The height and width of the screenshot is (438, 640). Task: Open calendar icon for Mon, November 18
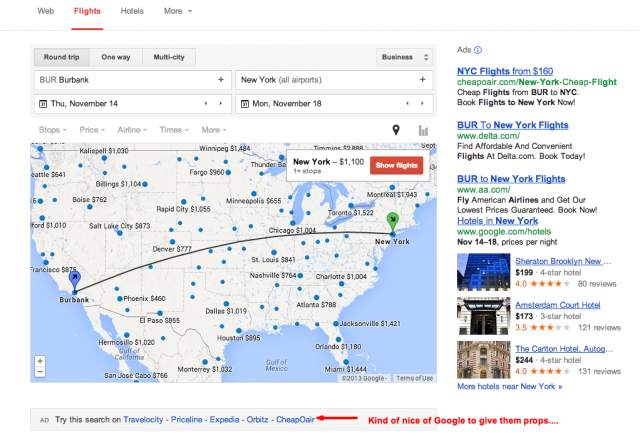(245, 104)
